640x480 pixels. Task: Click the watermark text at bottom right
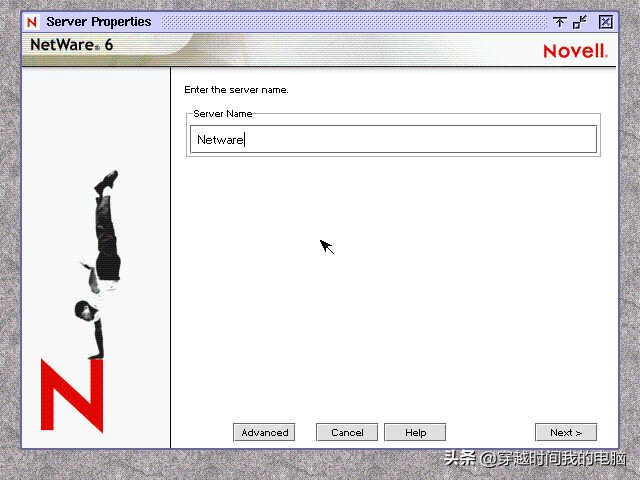535,459
